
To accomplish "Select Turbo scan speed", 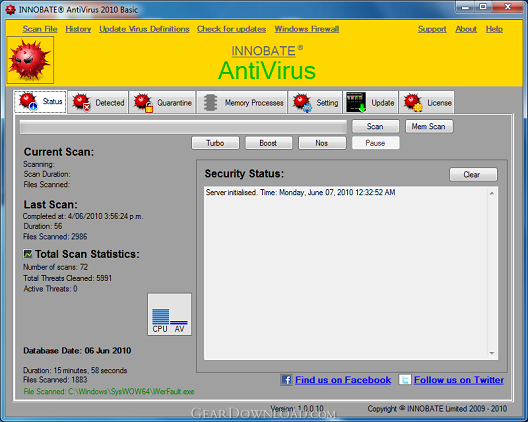I will coord(215,143).
